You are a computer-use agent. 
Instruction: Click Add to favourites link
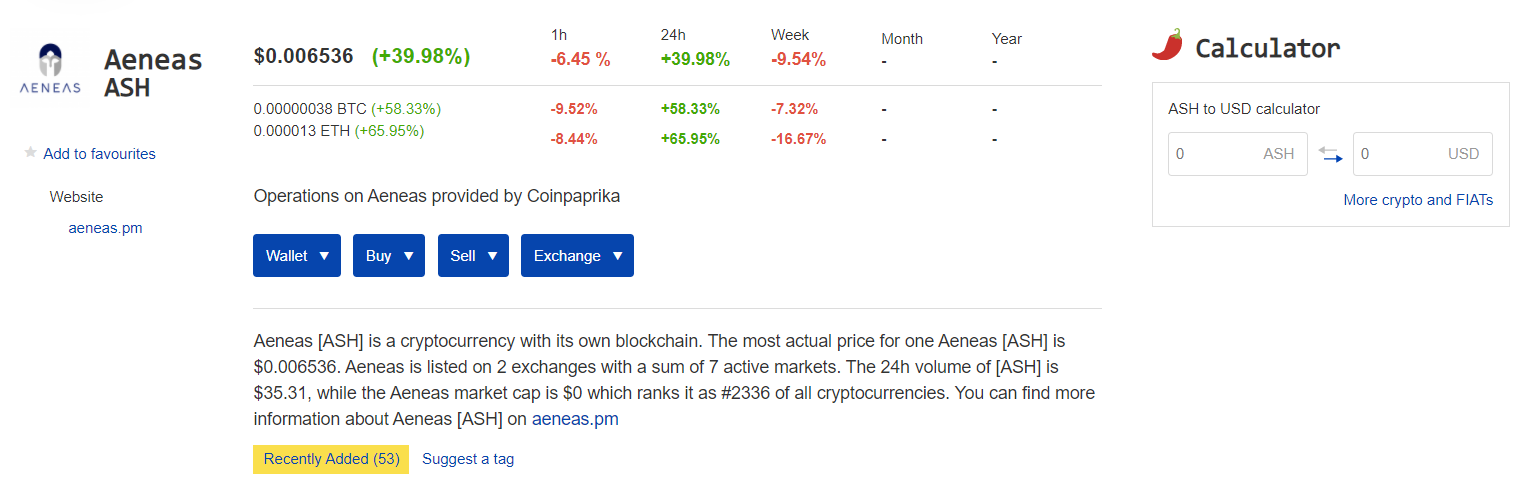(99, 154)
